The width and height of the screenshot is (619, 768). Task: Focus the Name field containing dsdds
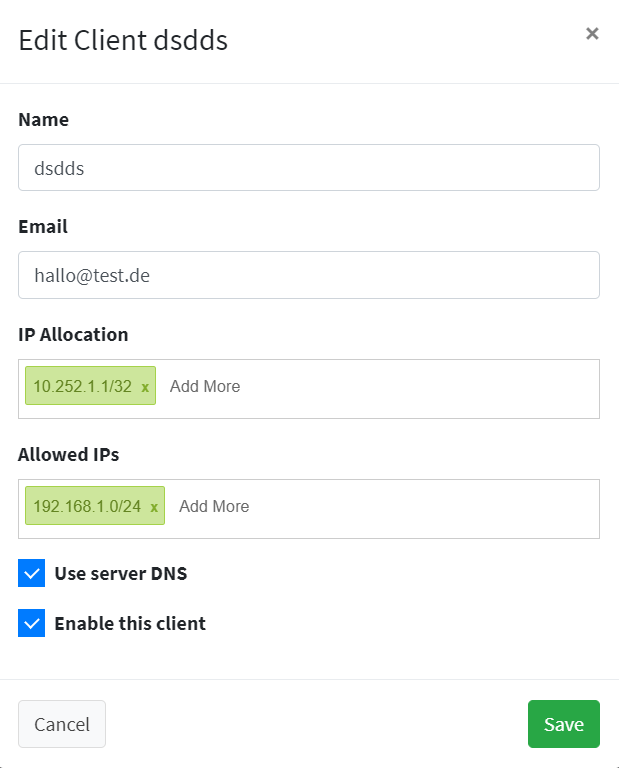click(309, 168)
